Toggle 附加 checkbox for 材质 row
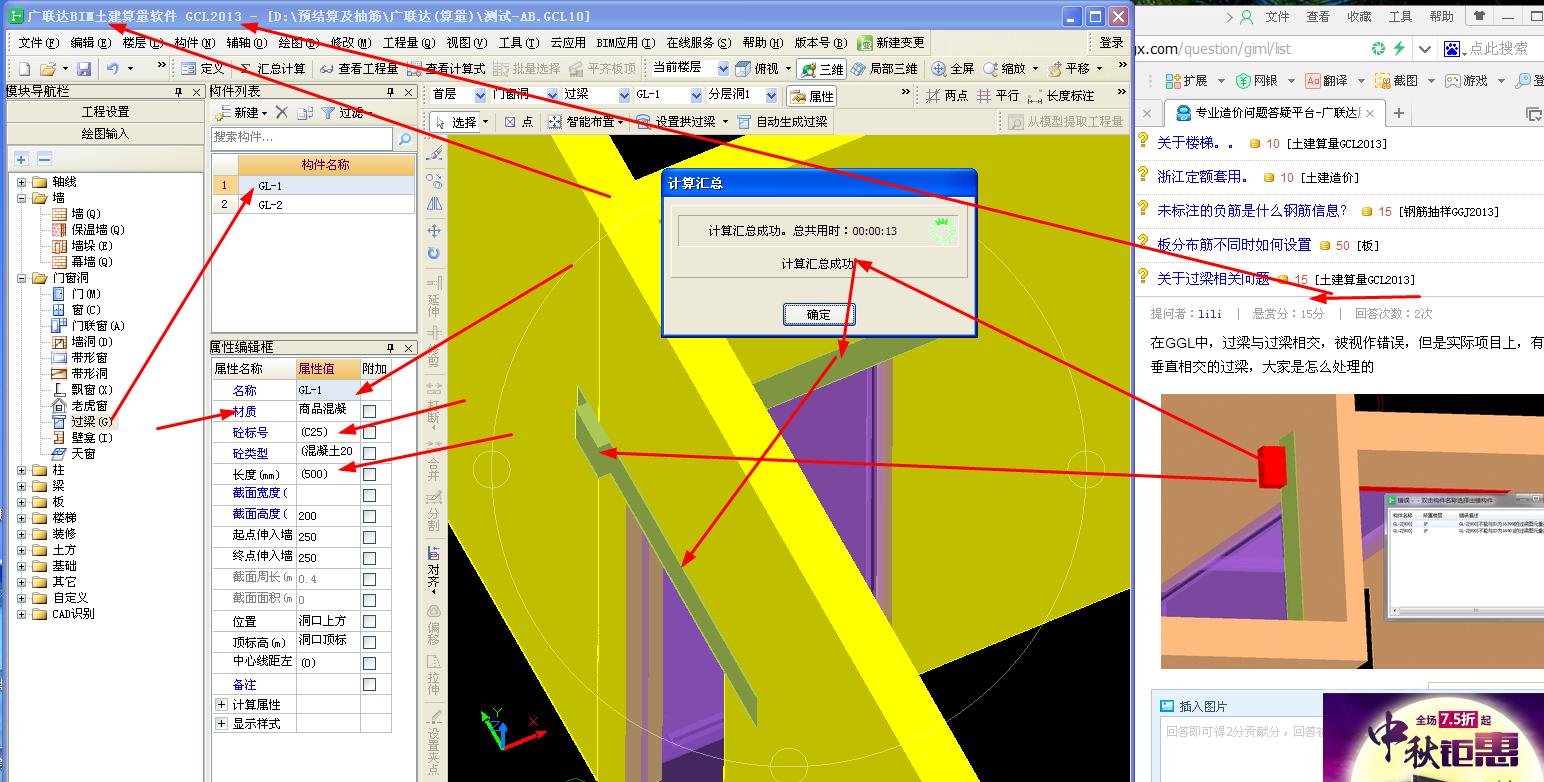1544x782 pixels. click(x=370, y=411)
